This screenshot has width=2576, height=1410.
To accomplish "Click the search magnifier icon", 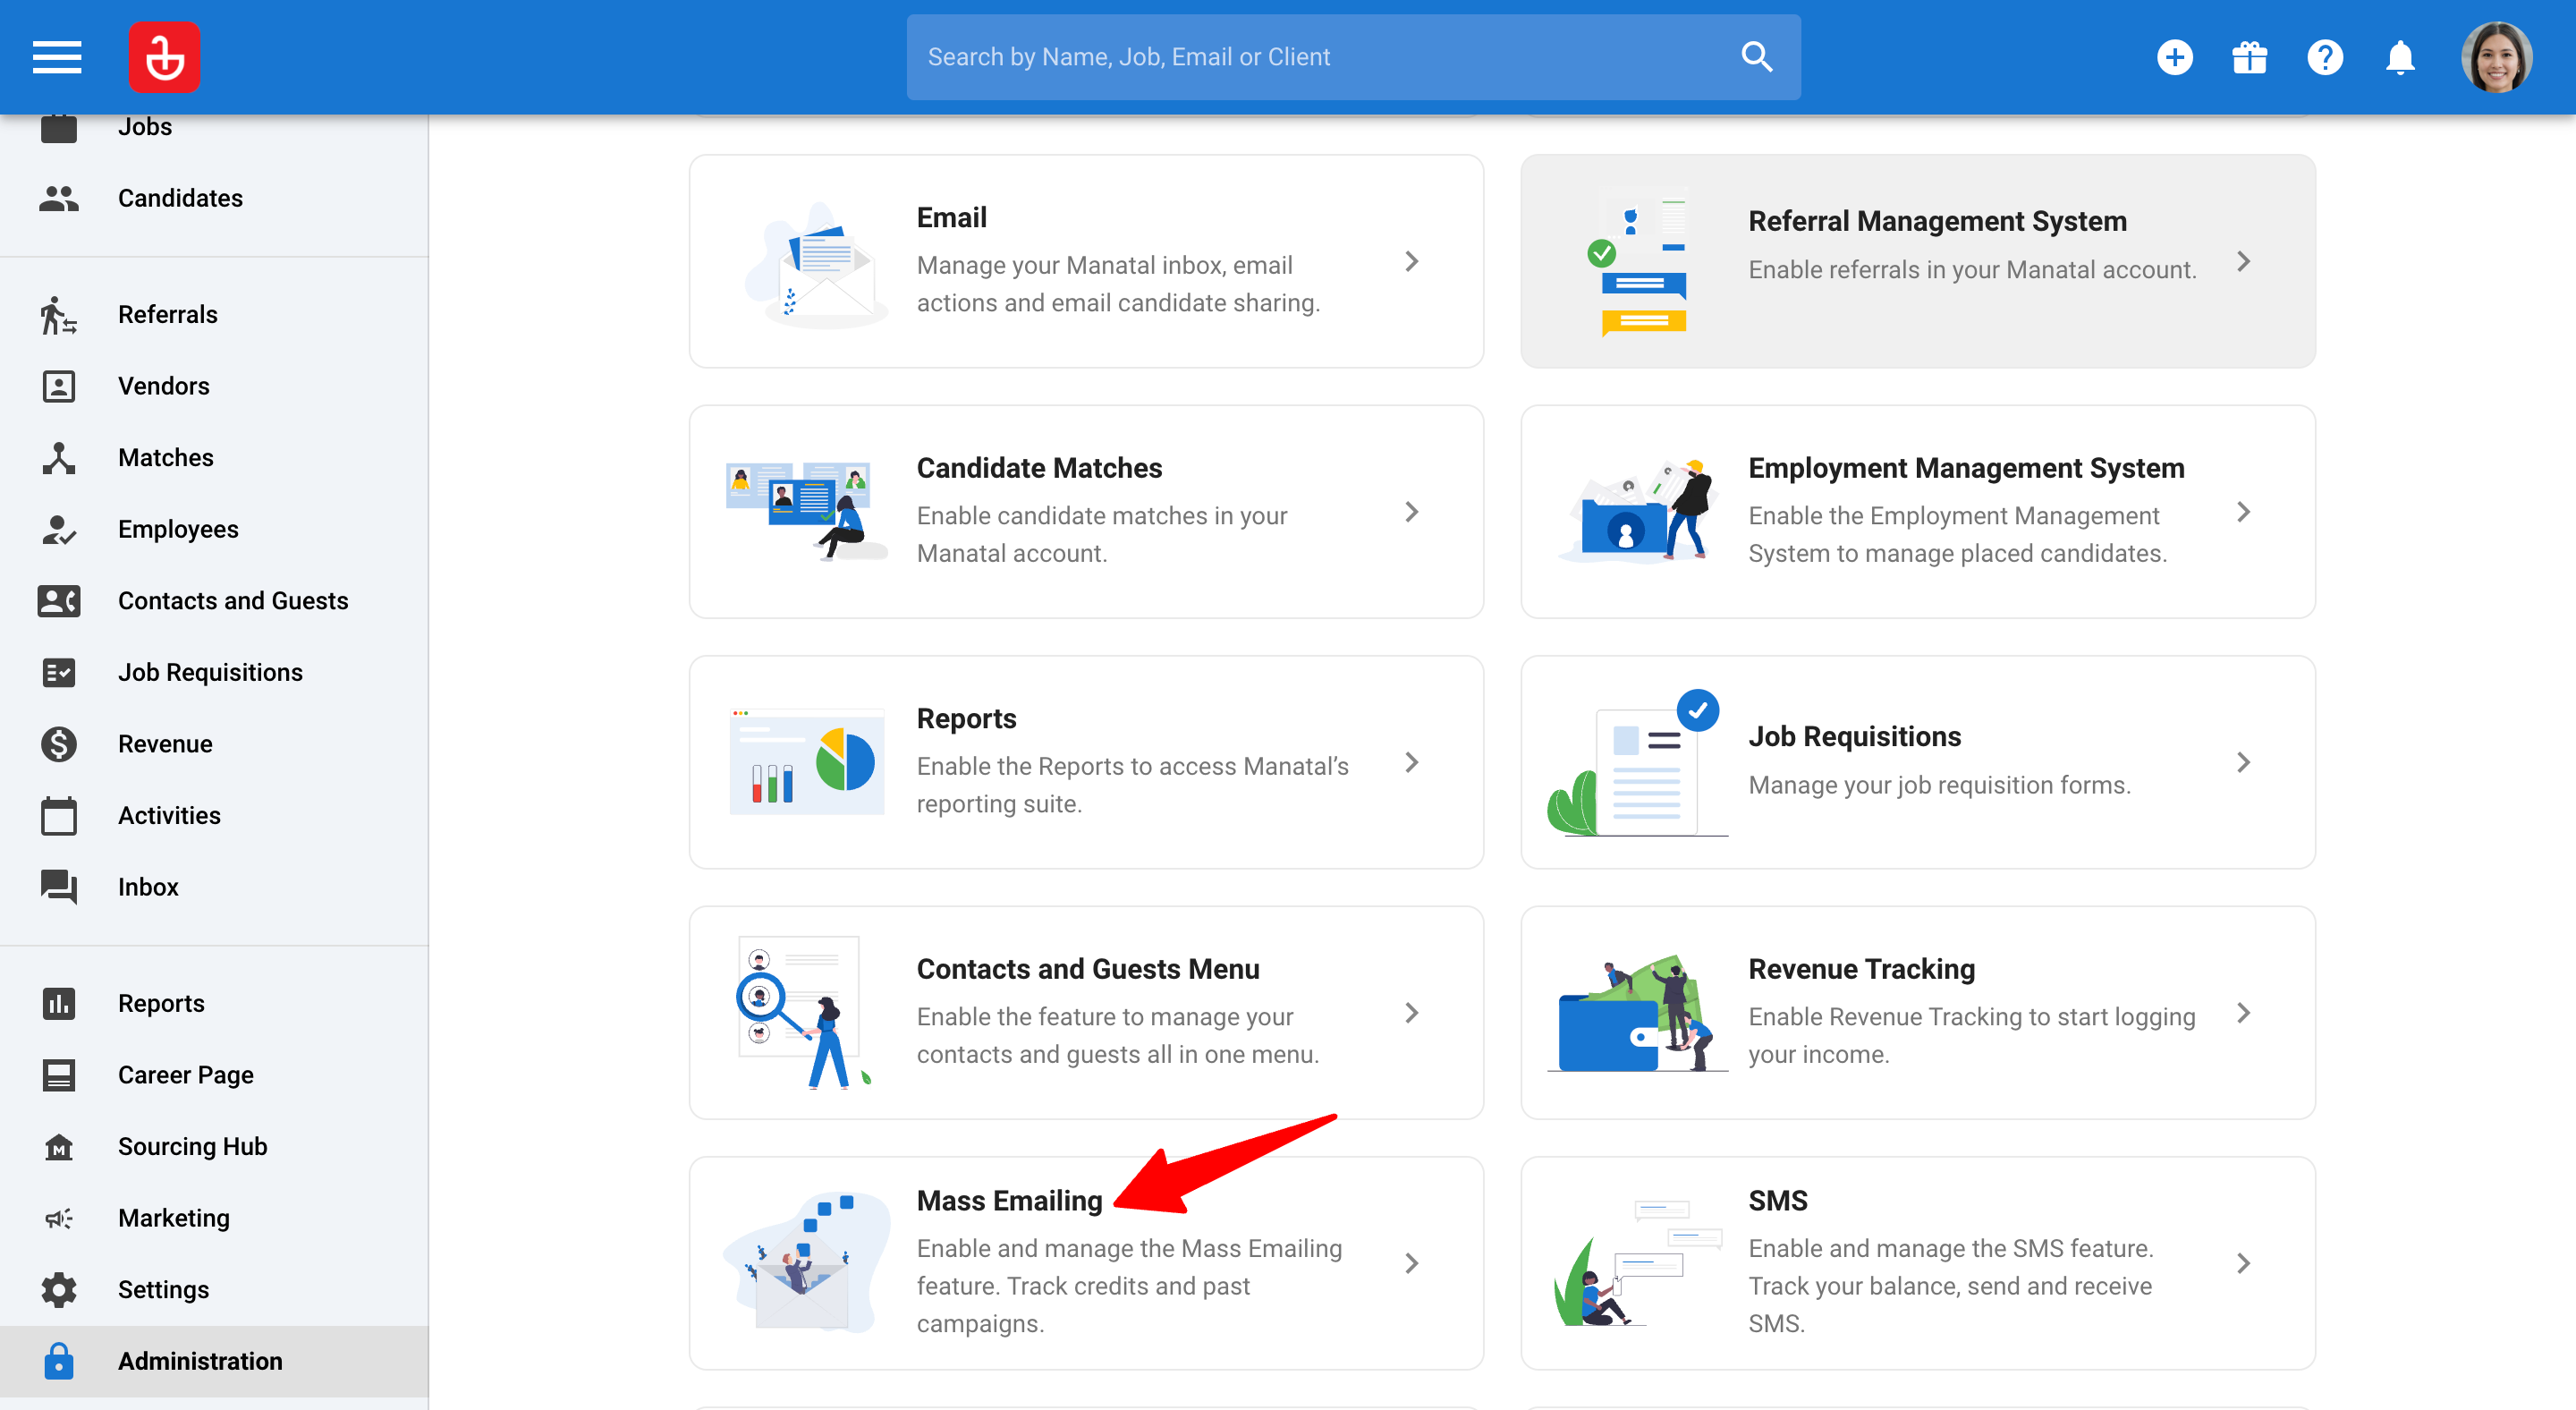I will pos(1757,57).
